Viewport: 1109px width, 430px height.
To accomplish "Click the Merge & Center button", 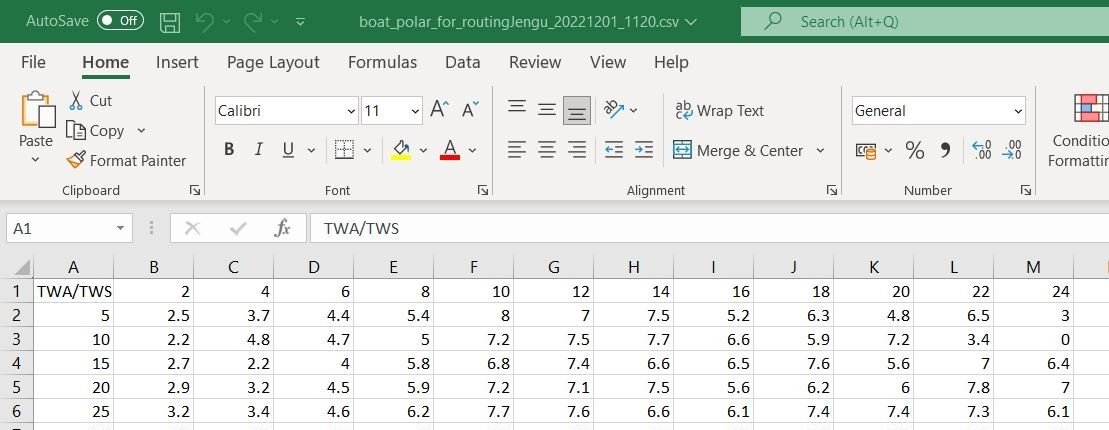I will click(x=740, y=151).
